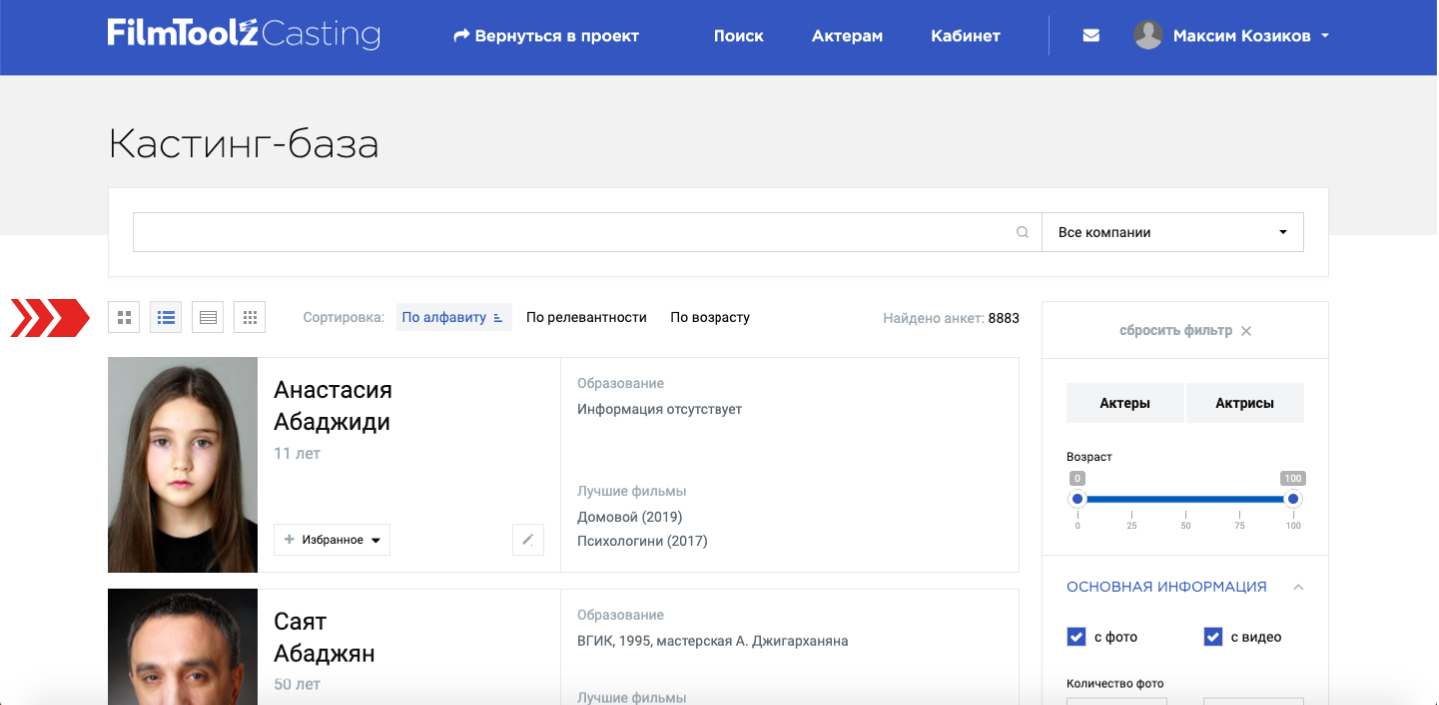Open the Актерам menu item
Viewport: 1439px width, 705px height.
tap(847, 36)
